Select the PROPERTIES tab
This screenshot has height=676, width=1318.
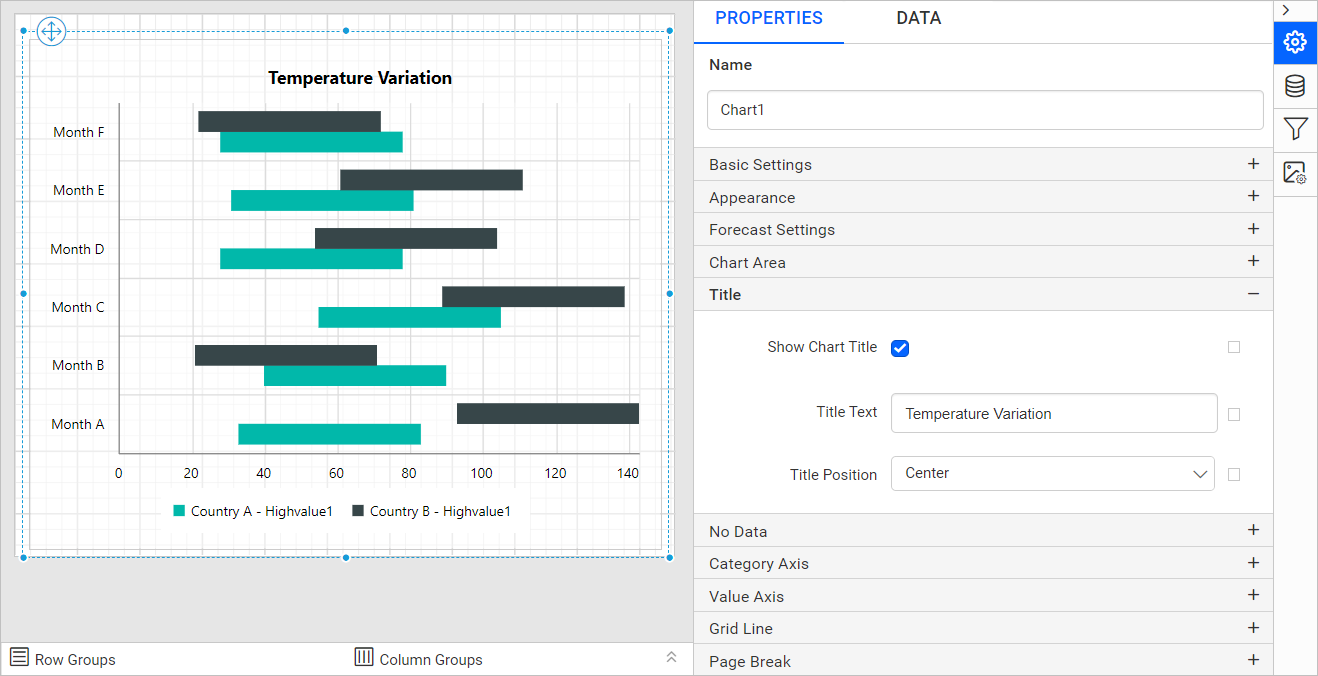[x=769, y=18]
